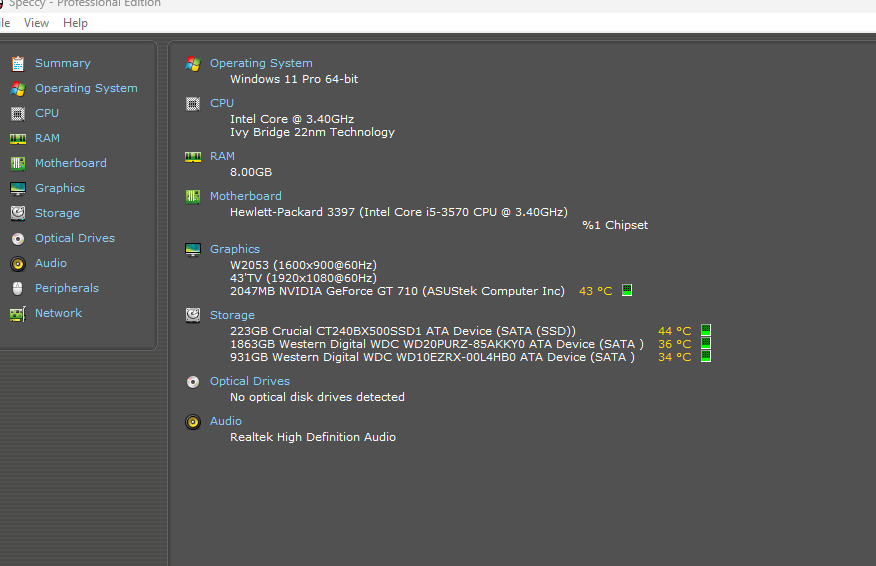Click the Graphics heading link in main panel
This screenshot has height=566, width=876.
pyautogui.click(x=235, y=249)
